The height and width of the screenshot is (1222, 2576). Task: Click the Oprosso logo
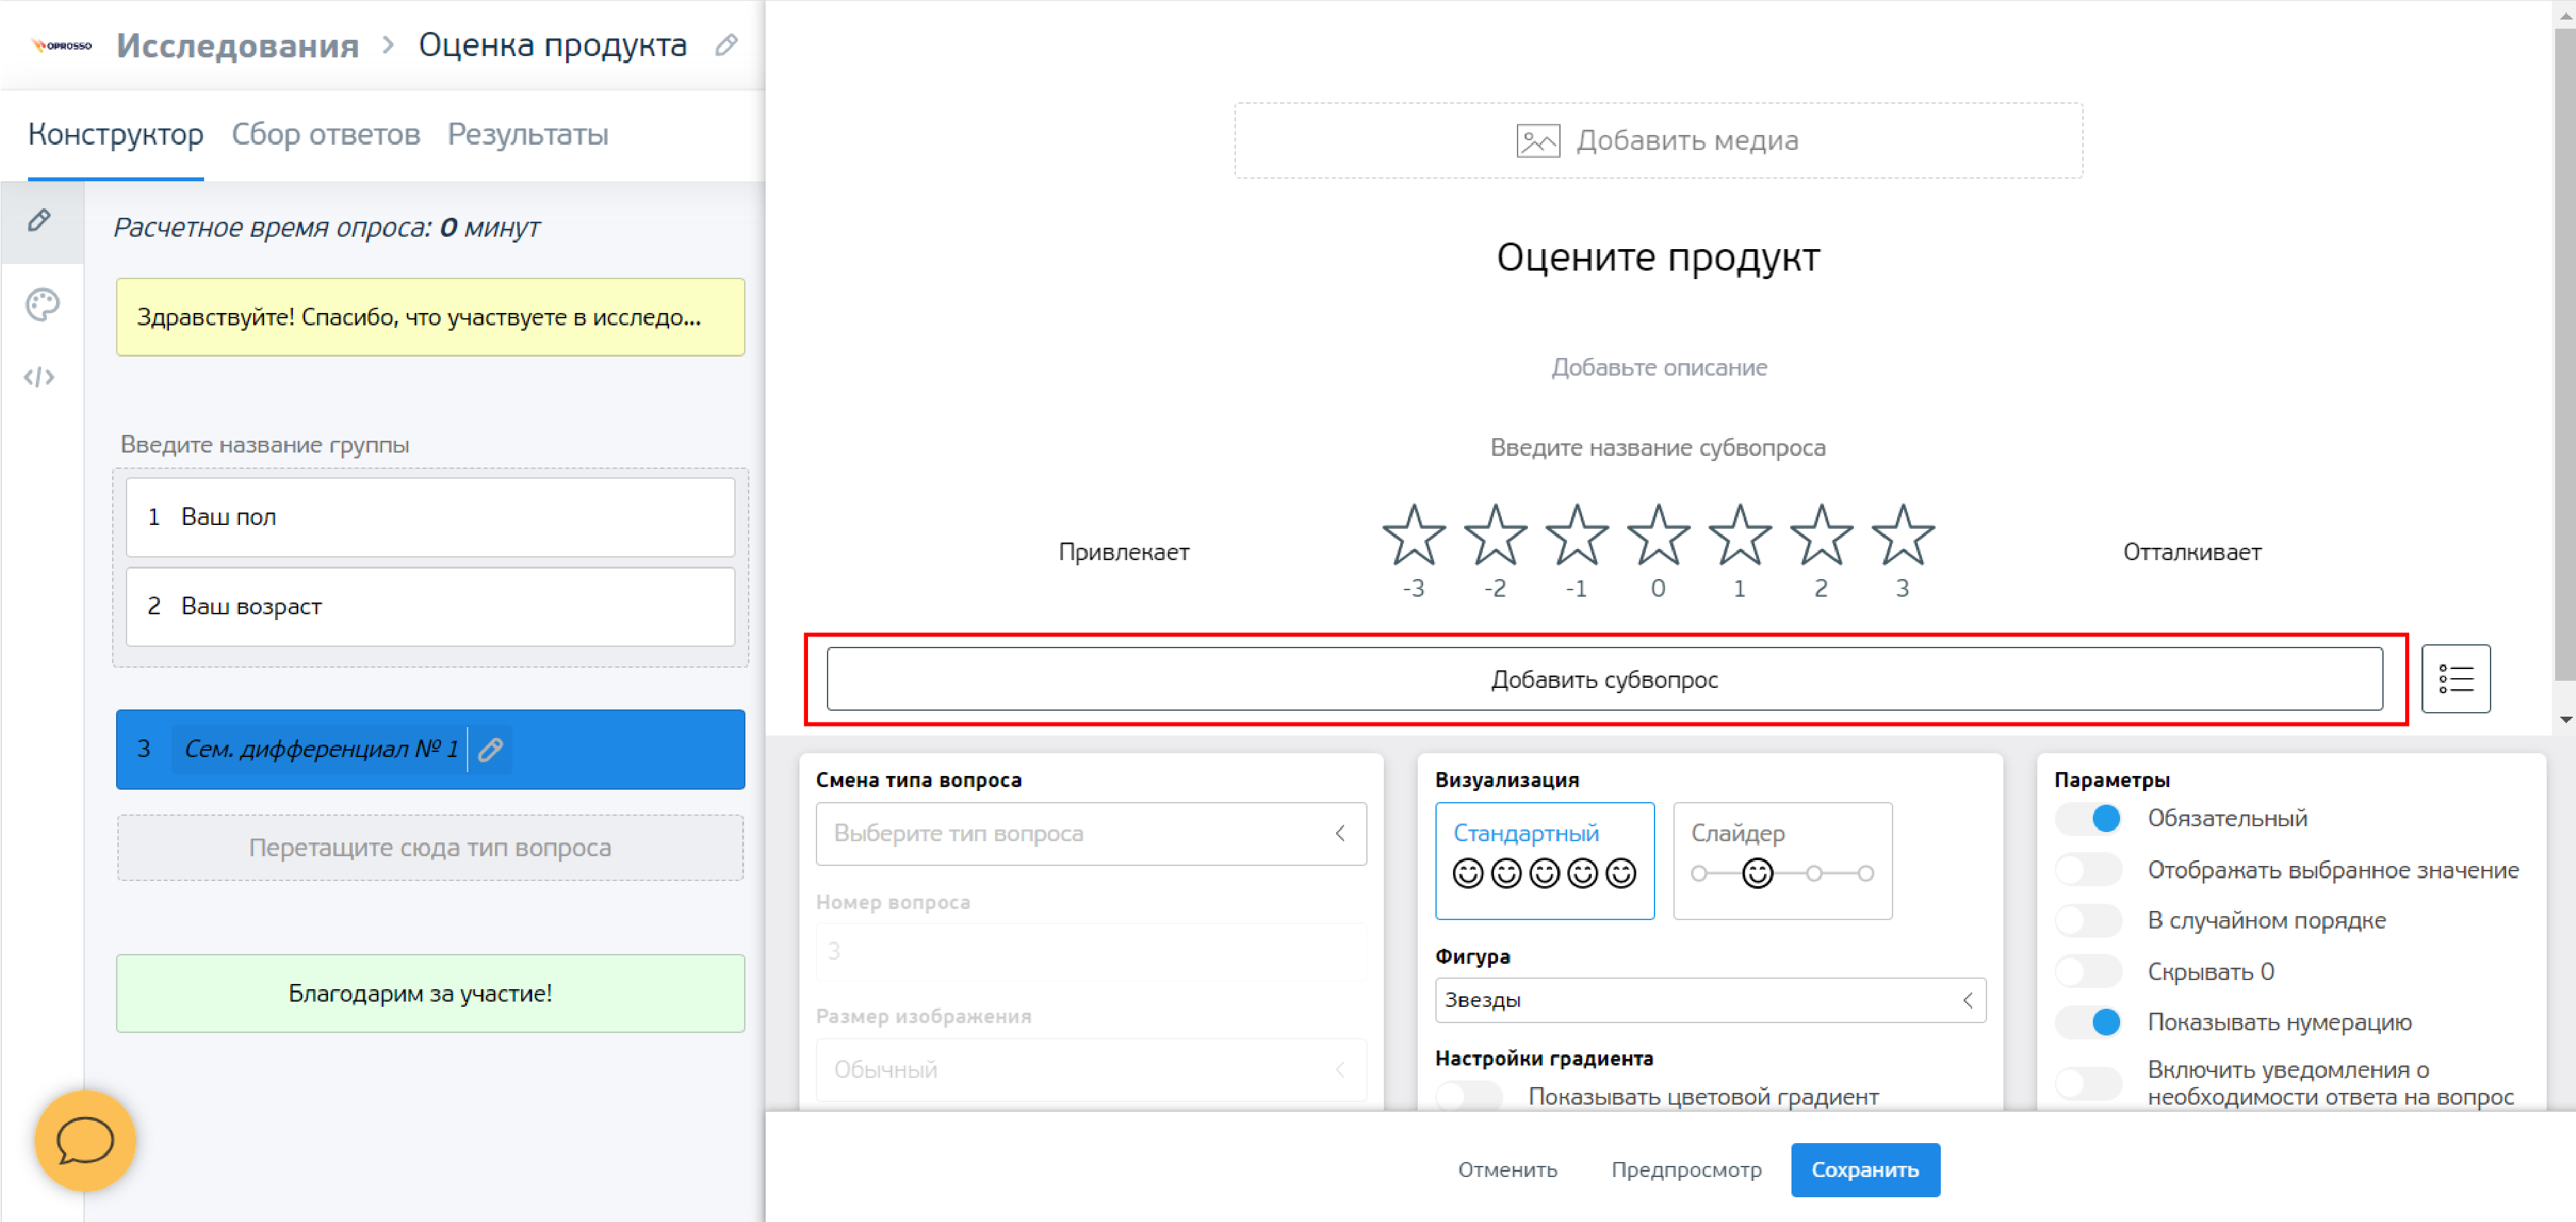[62, 45]
